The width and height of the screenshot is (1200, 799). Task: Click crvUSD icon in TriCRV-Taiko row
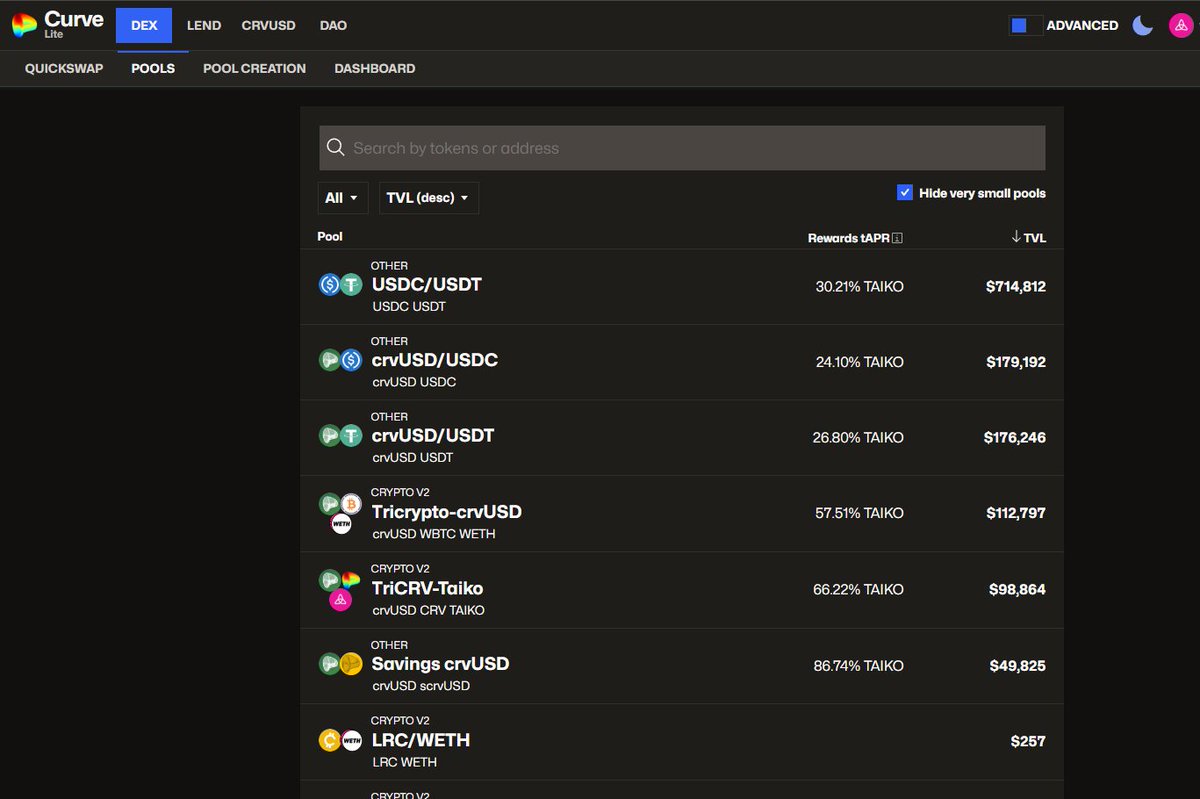coord(330,580)
